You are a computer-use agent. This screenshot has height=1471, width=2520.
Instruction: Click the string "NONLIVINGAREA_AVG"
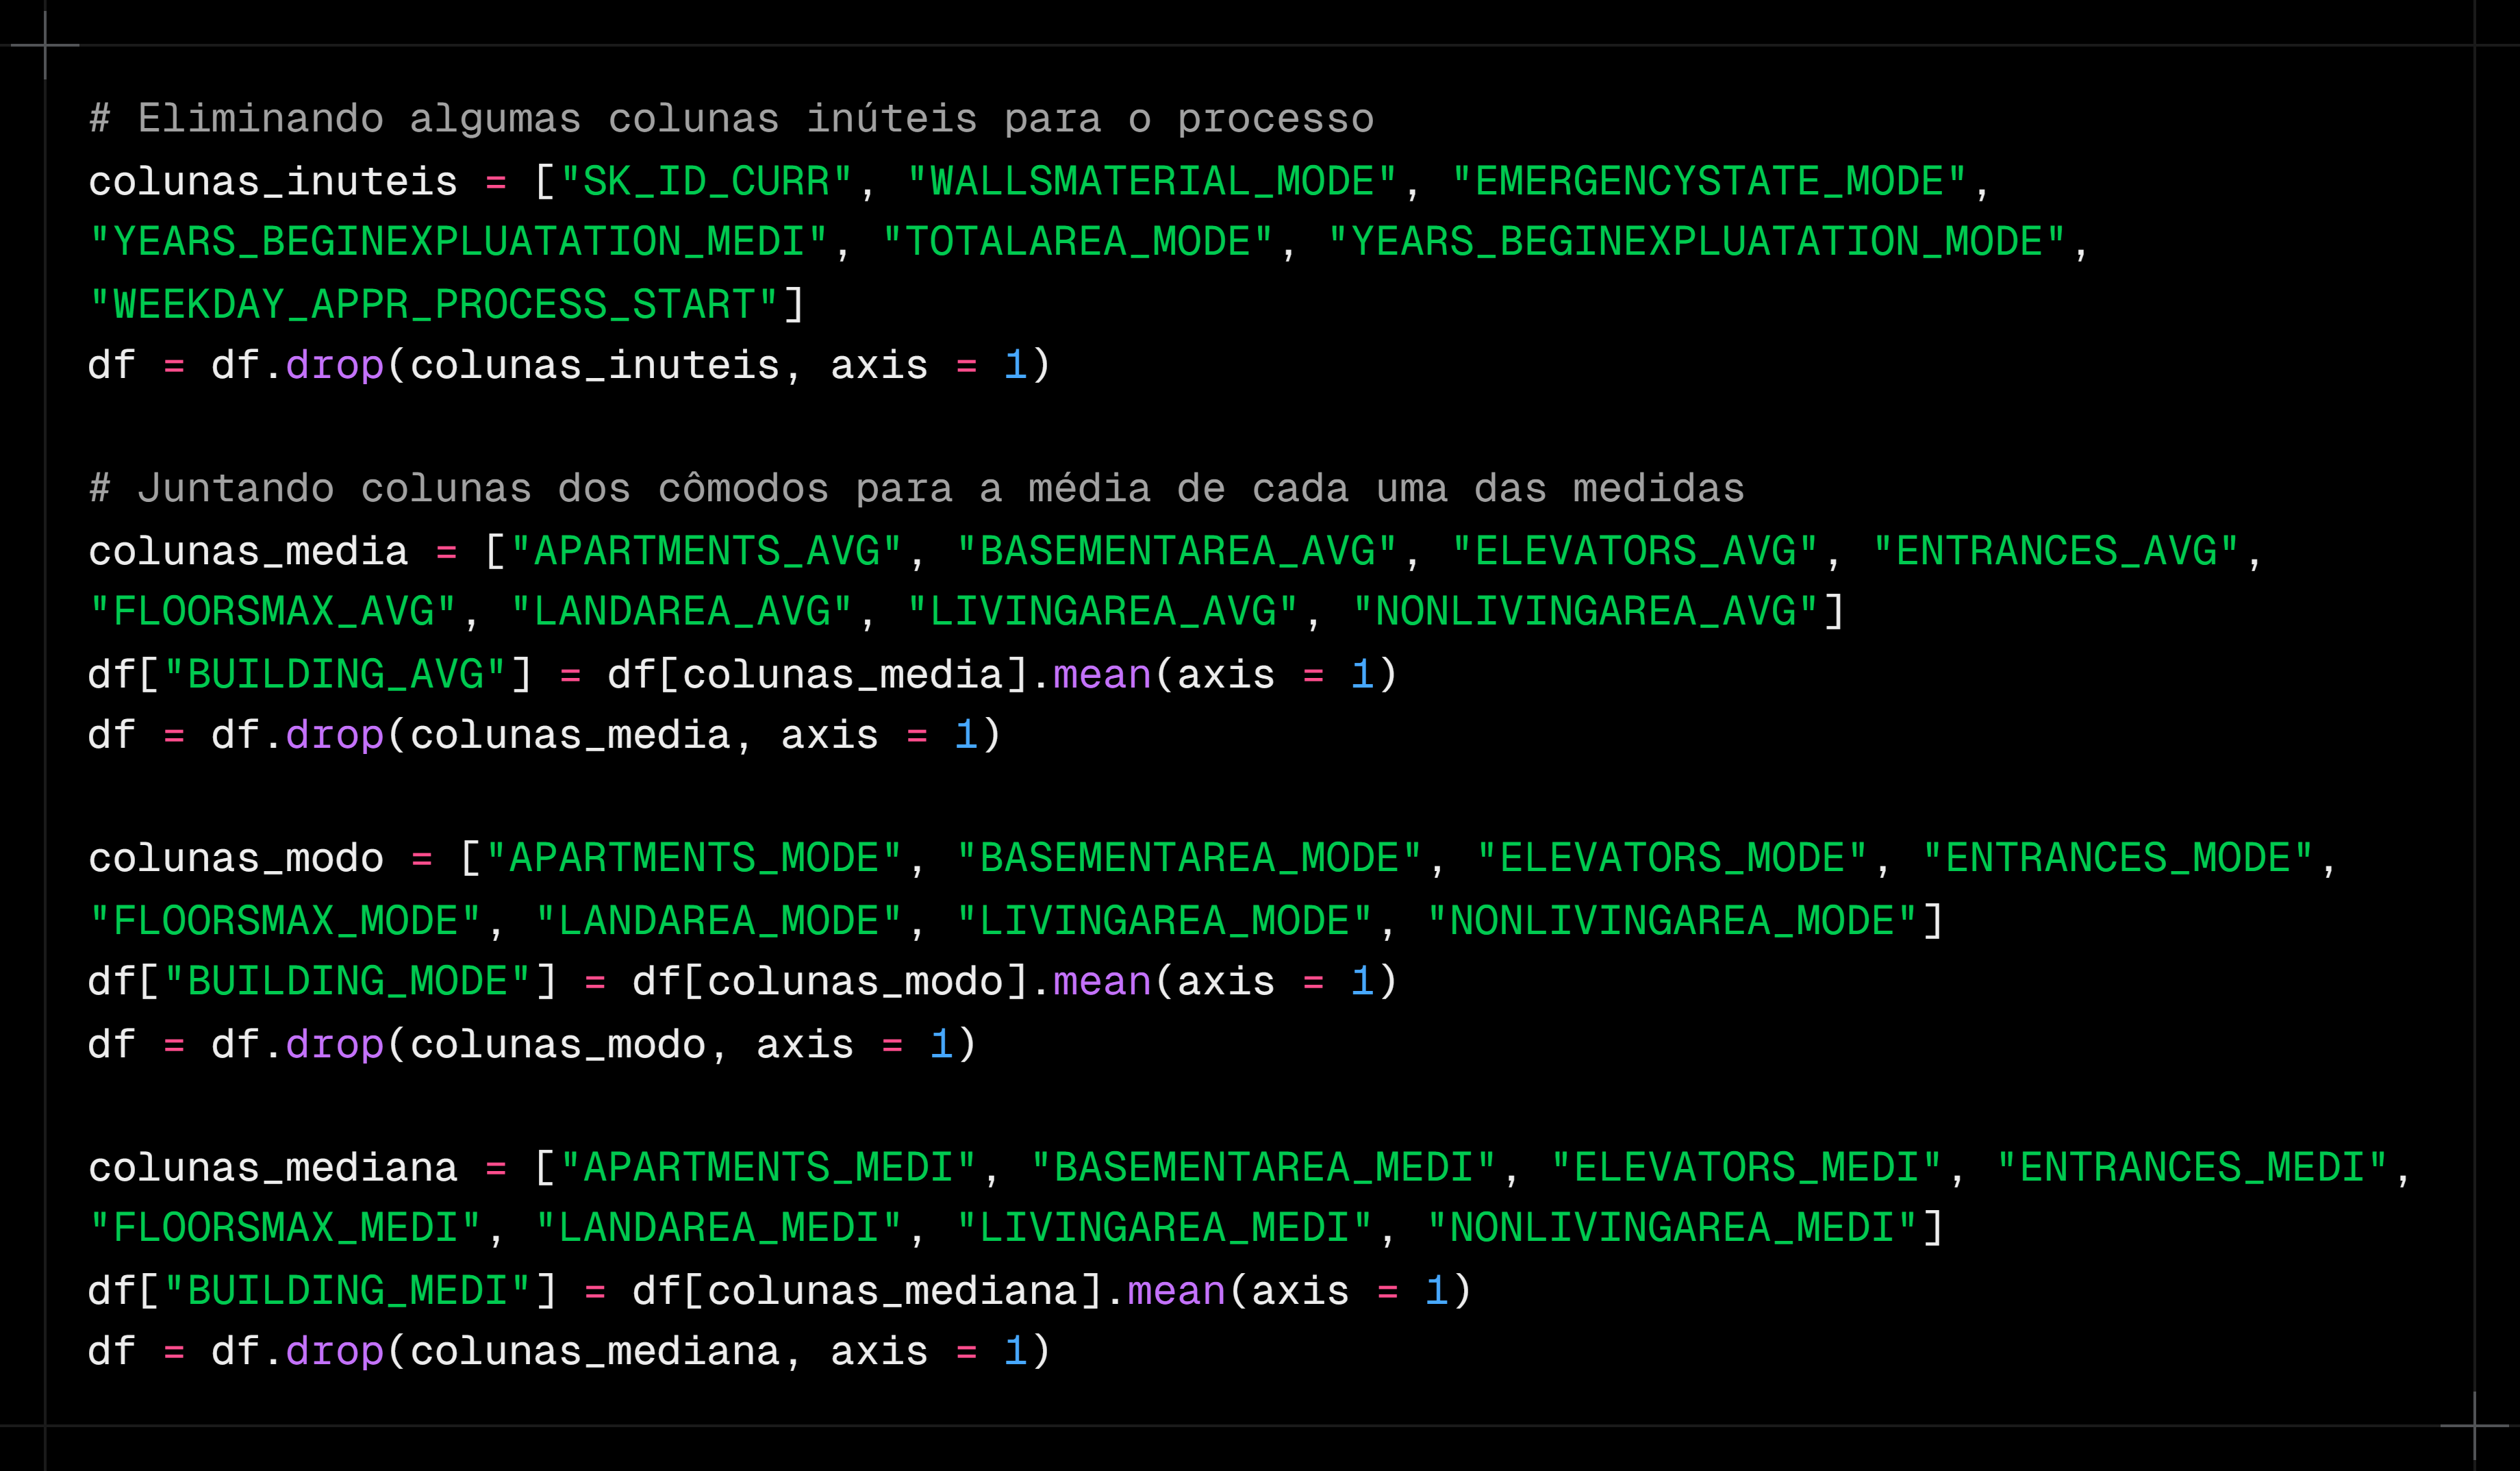[x=1585, y=612]
